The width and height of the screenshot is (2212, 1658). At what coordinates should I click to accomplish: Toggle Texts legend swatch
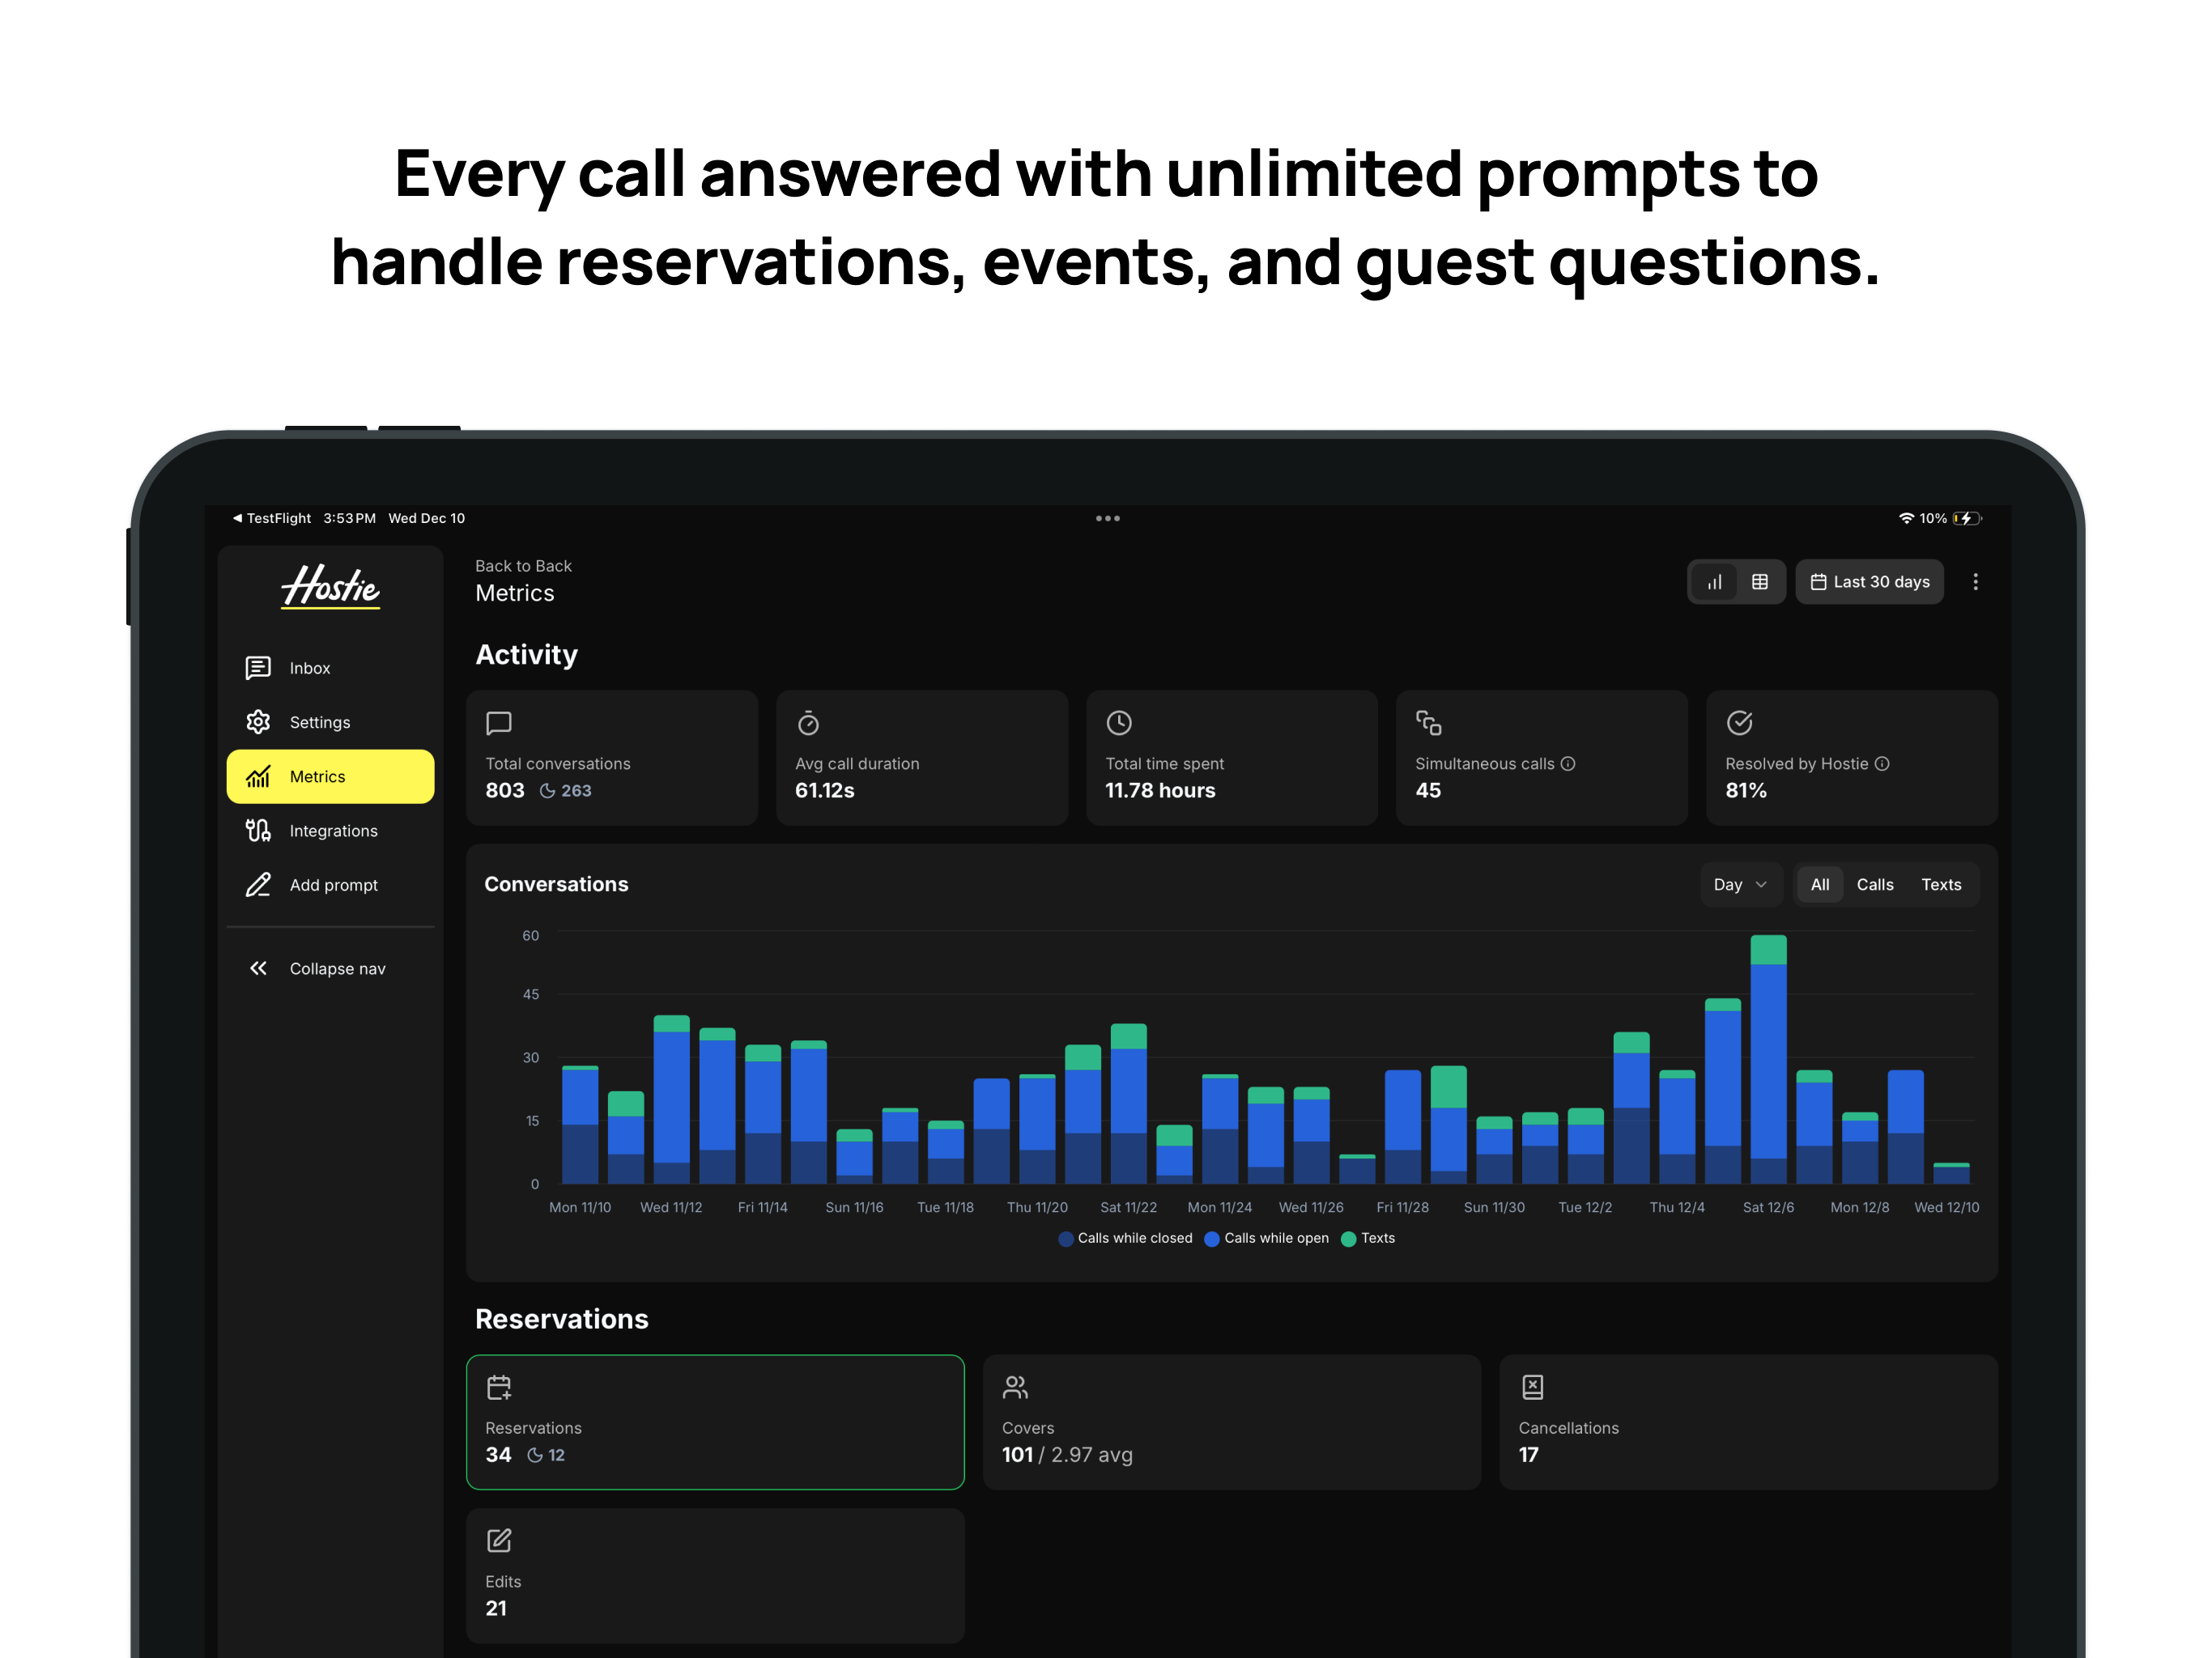click(1348, 1239)
